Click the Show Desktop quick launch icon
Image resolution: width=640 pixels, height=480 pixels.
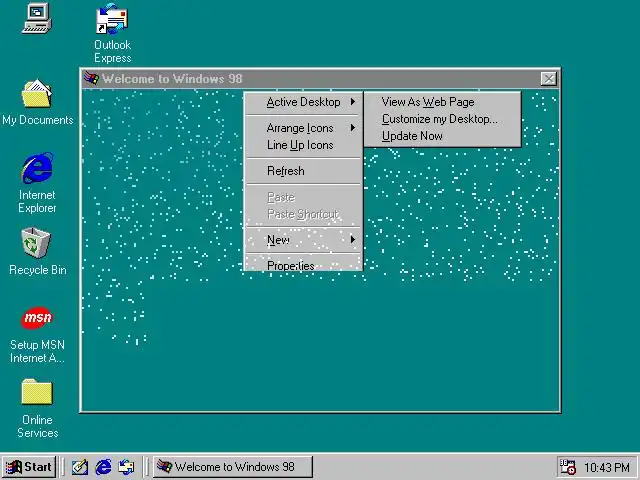[80, 467]
